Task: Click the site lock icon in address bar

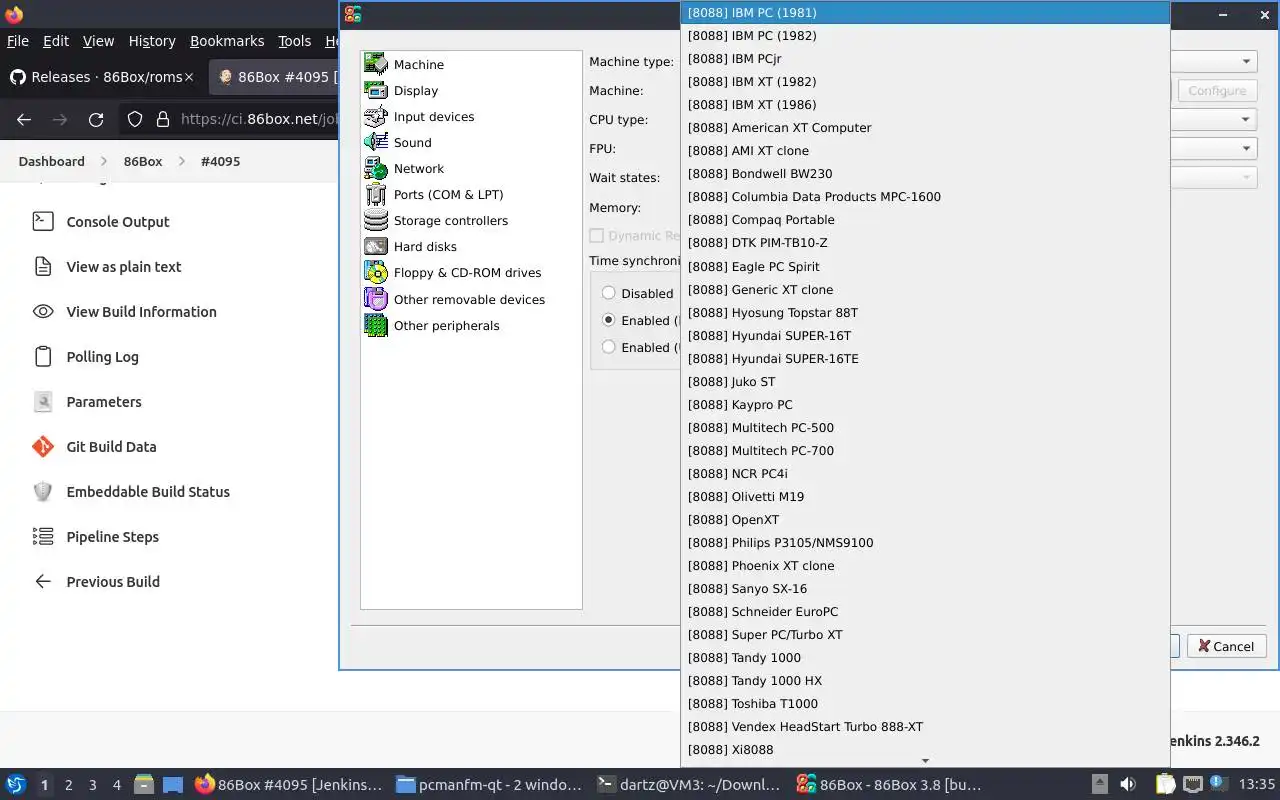Action: (x=163, y=119)
